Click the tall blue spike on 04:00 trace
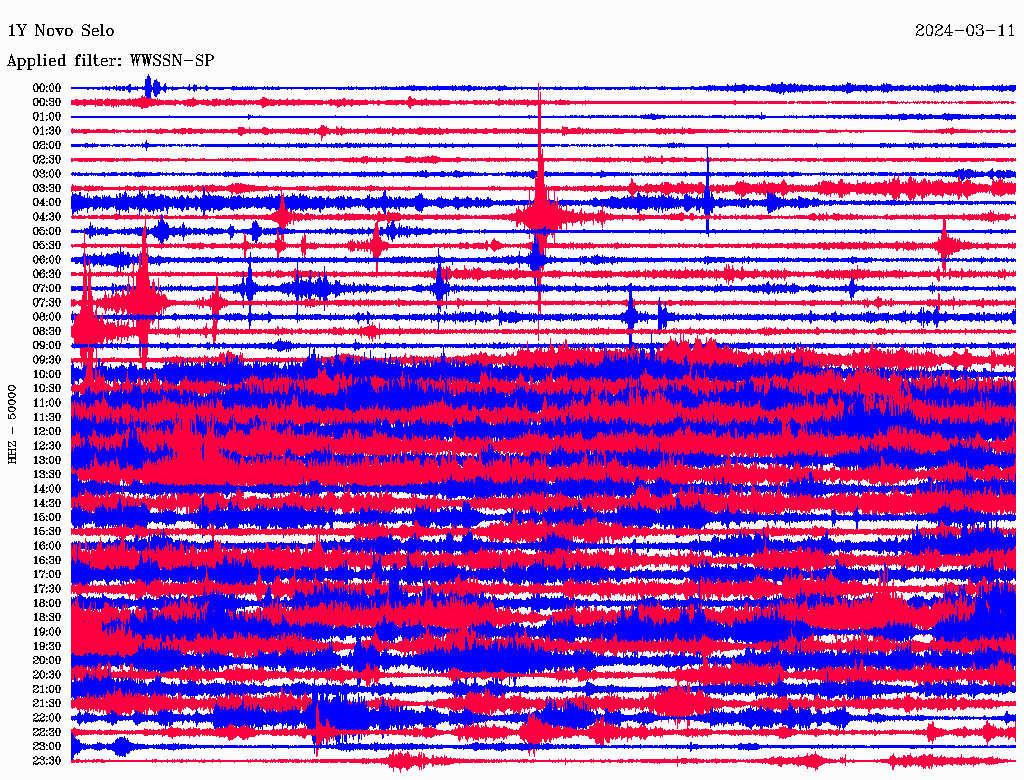 [708, 193]
